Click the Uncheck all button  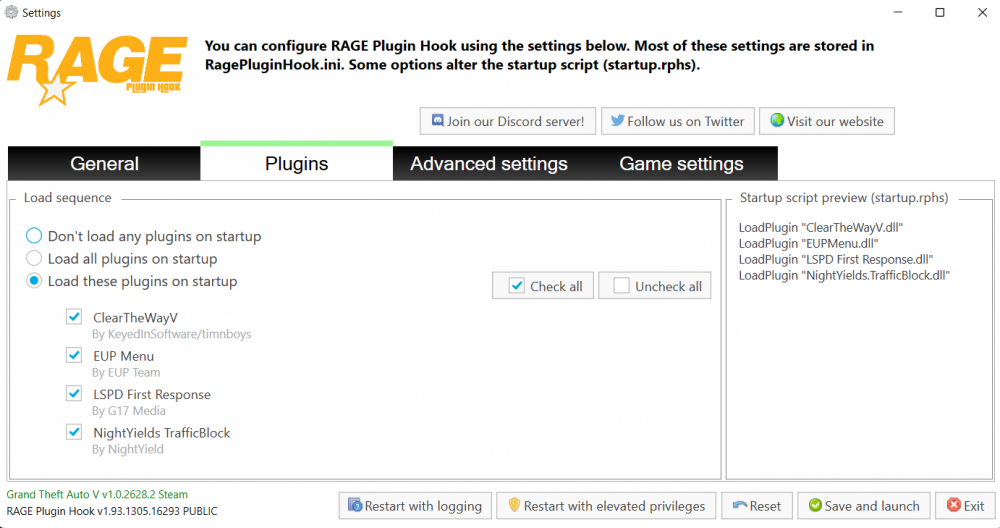(654, 286)
